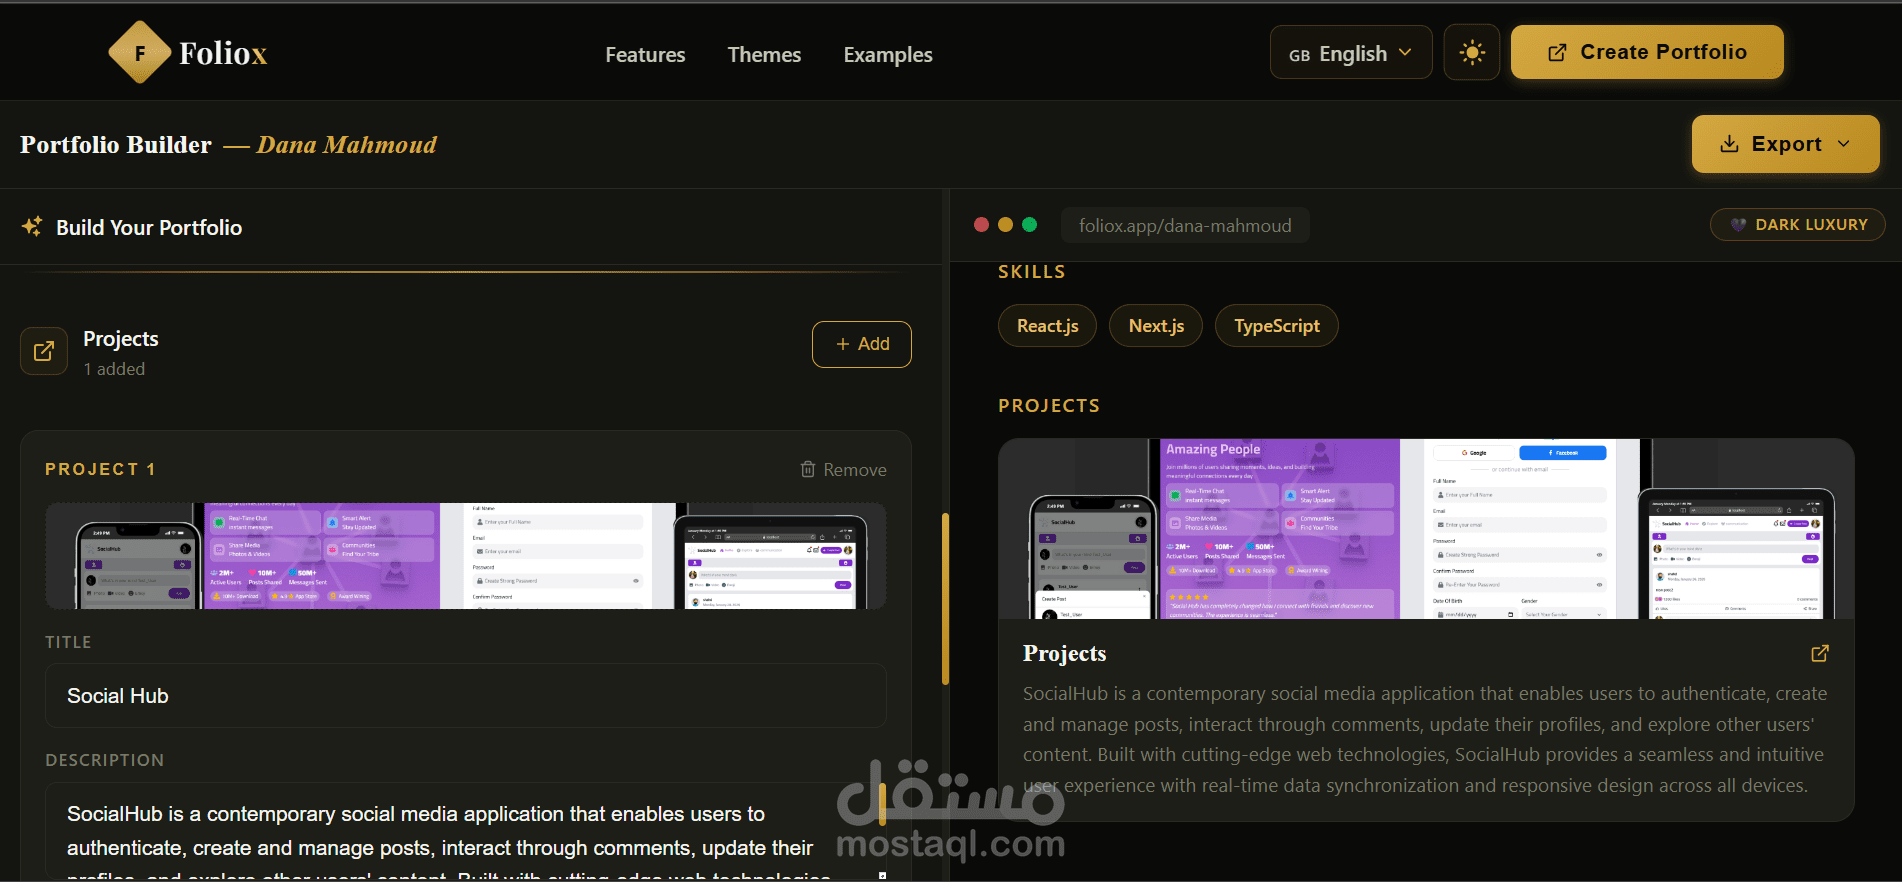
Task: Click the Foliox brand name text
Action: 223,53
